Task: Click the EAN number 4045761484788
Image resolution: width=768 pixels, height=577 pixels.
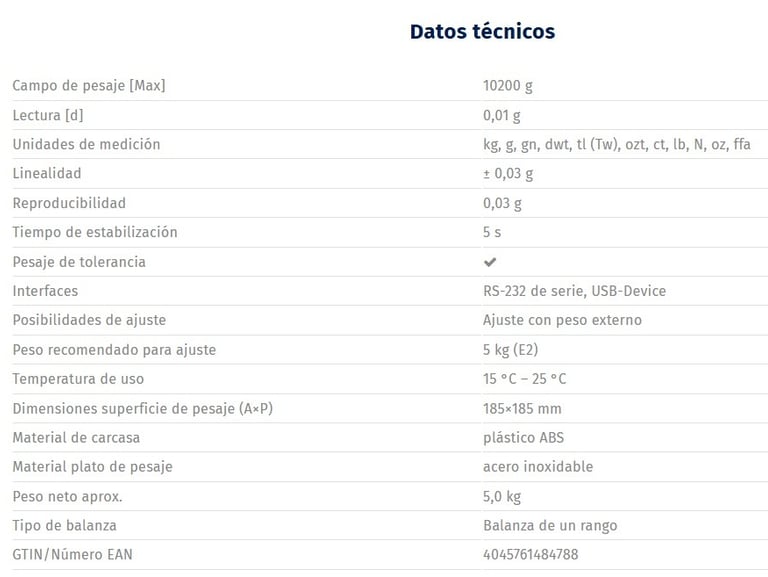Action: 530,554
